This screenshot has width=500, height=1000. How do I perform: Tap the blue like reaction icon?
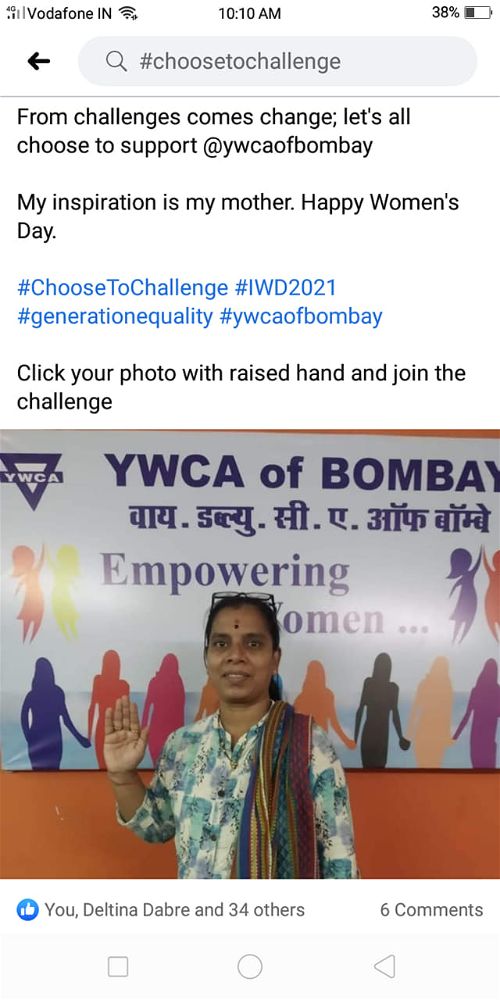coord(27,909)
